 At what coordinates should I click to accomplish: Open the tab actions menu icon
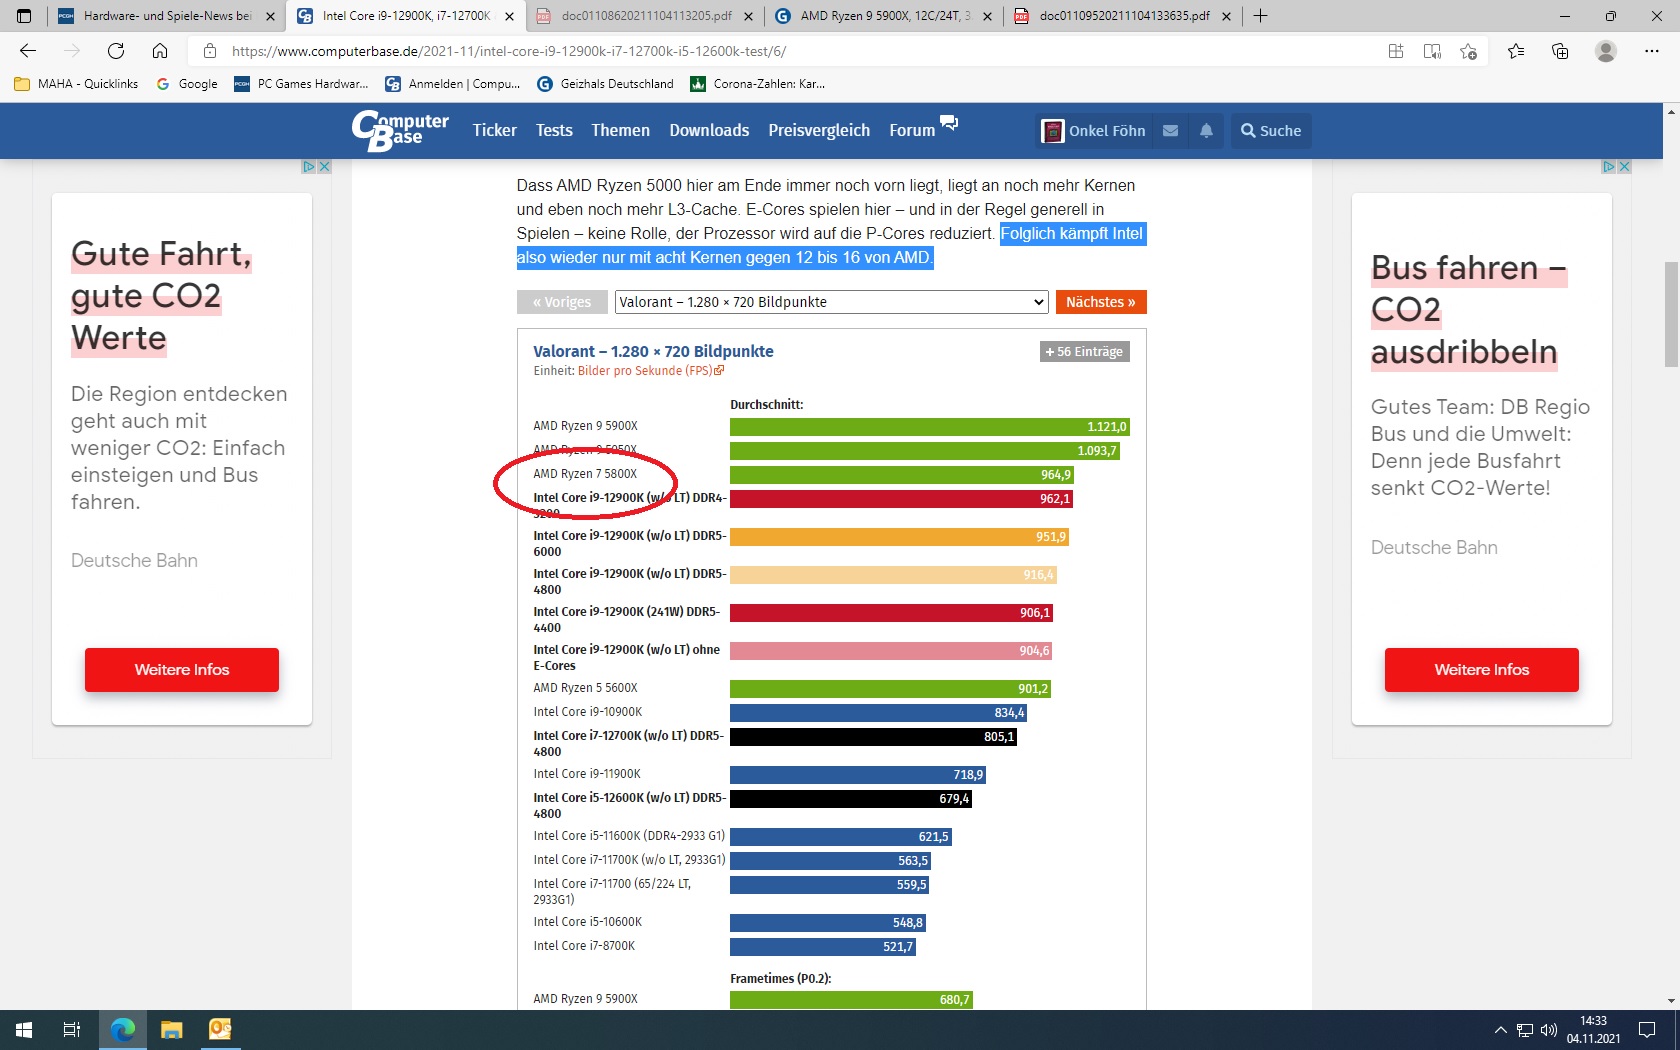[24, 16]
